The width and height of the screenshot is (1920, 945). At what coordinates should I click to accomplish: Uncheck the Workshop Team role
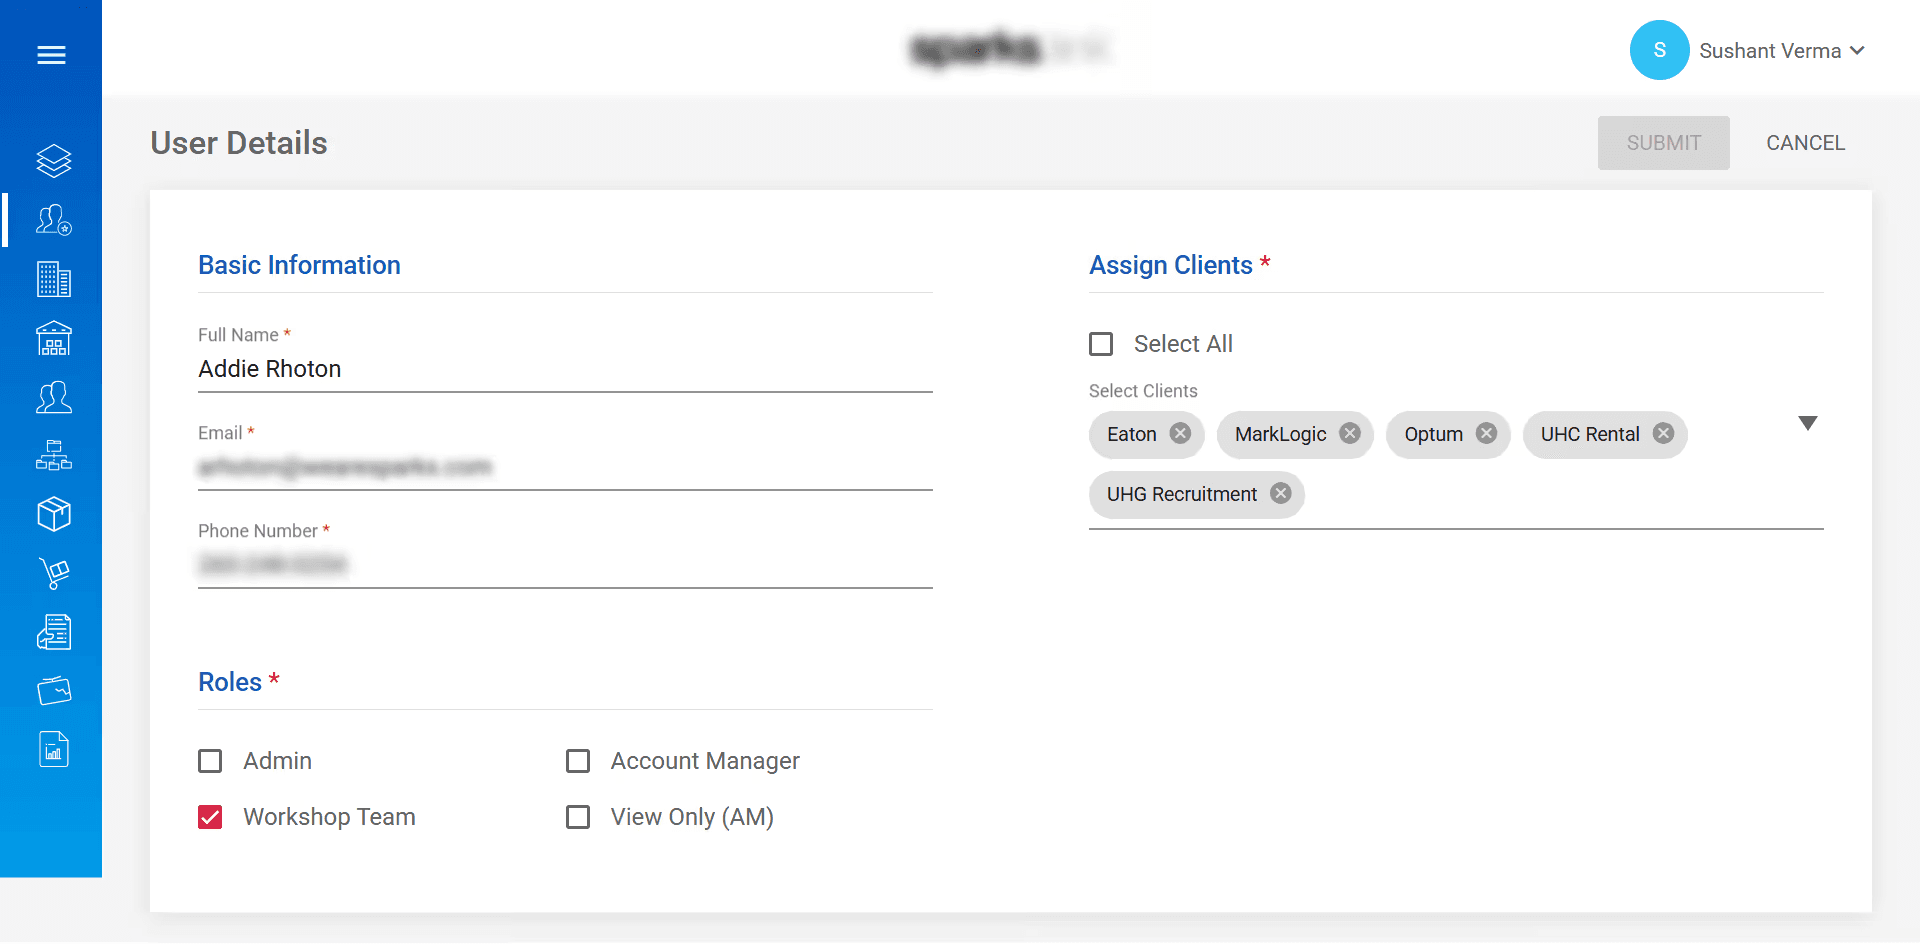(210, 817)
